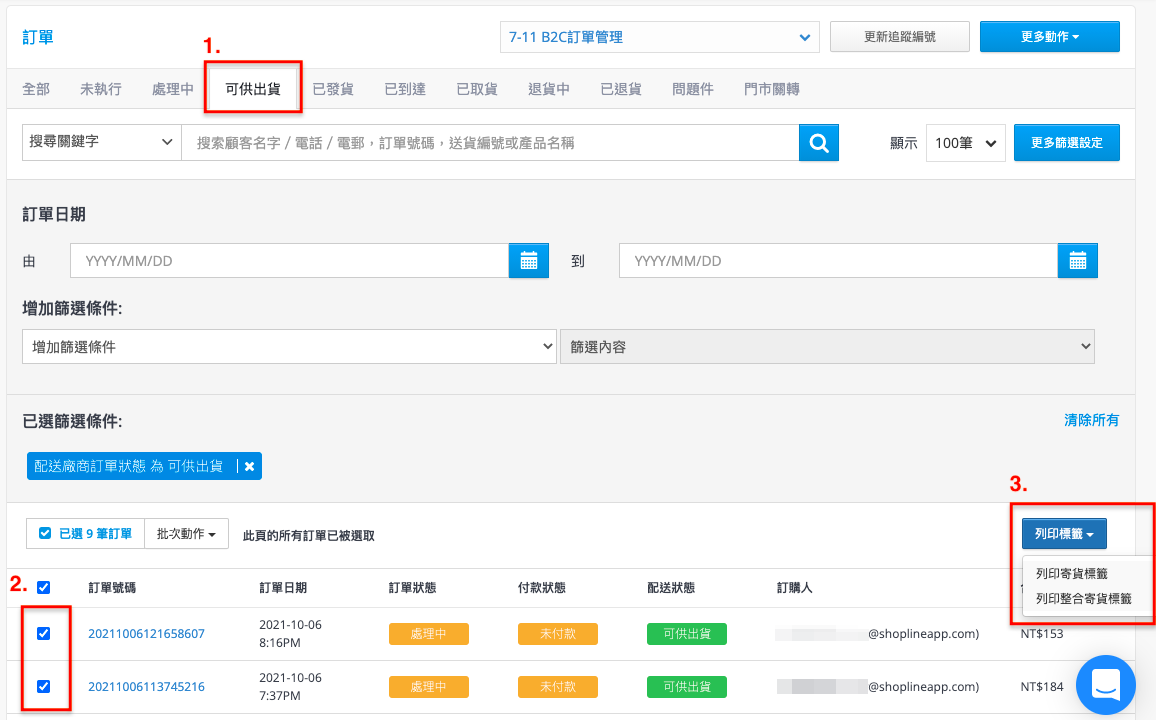Choose 列印寄貨標籤 from the menu
Image resolution: width=1156 pixels, height=720 pixels.
[x=1071, y=573]
